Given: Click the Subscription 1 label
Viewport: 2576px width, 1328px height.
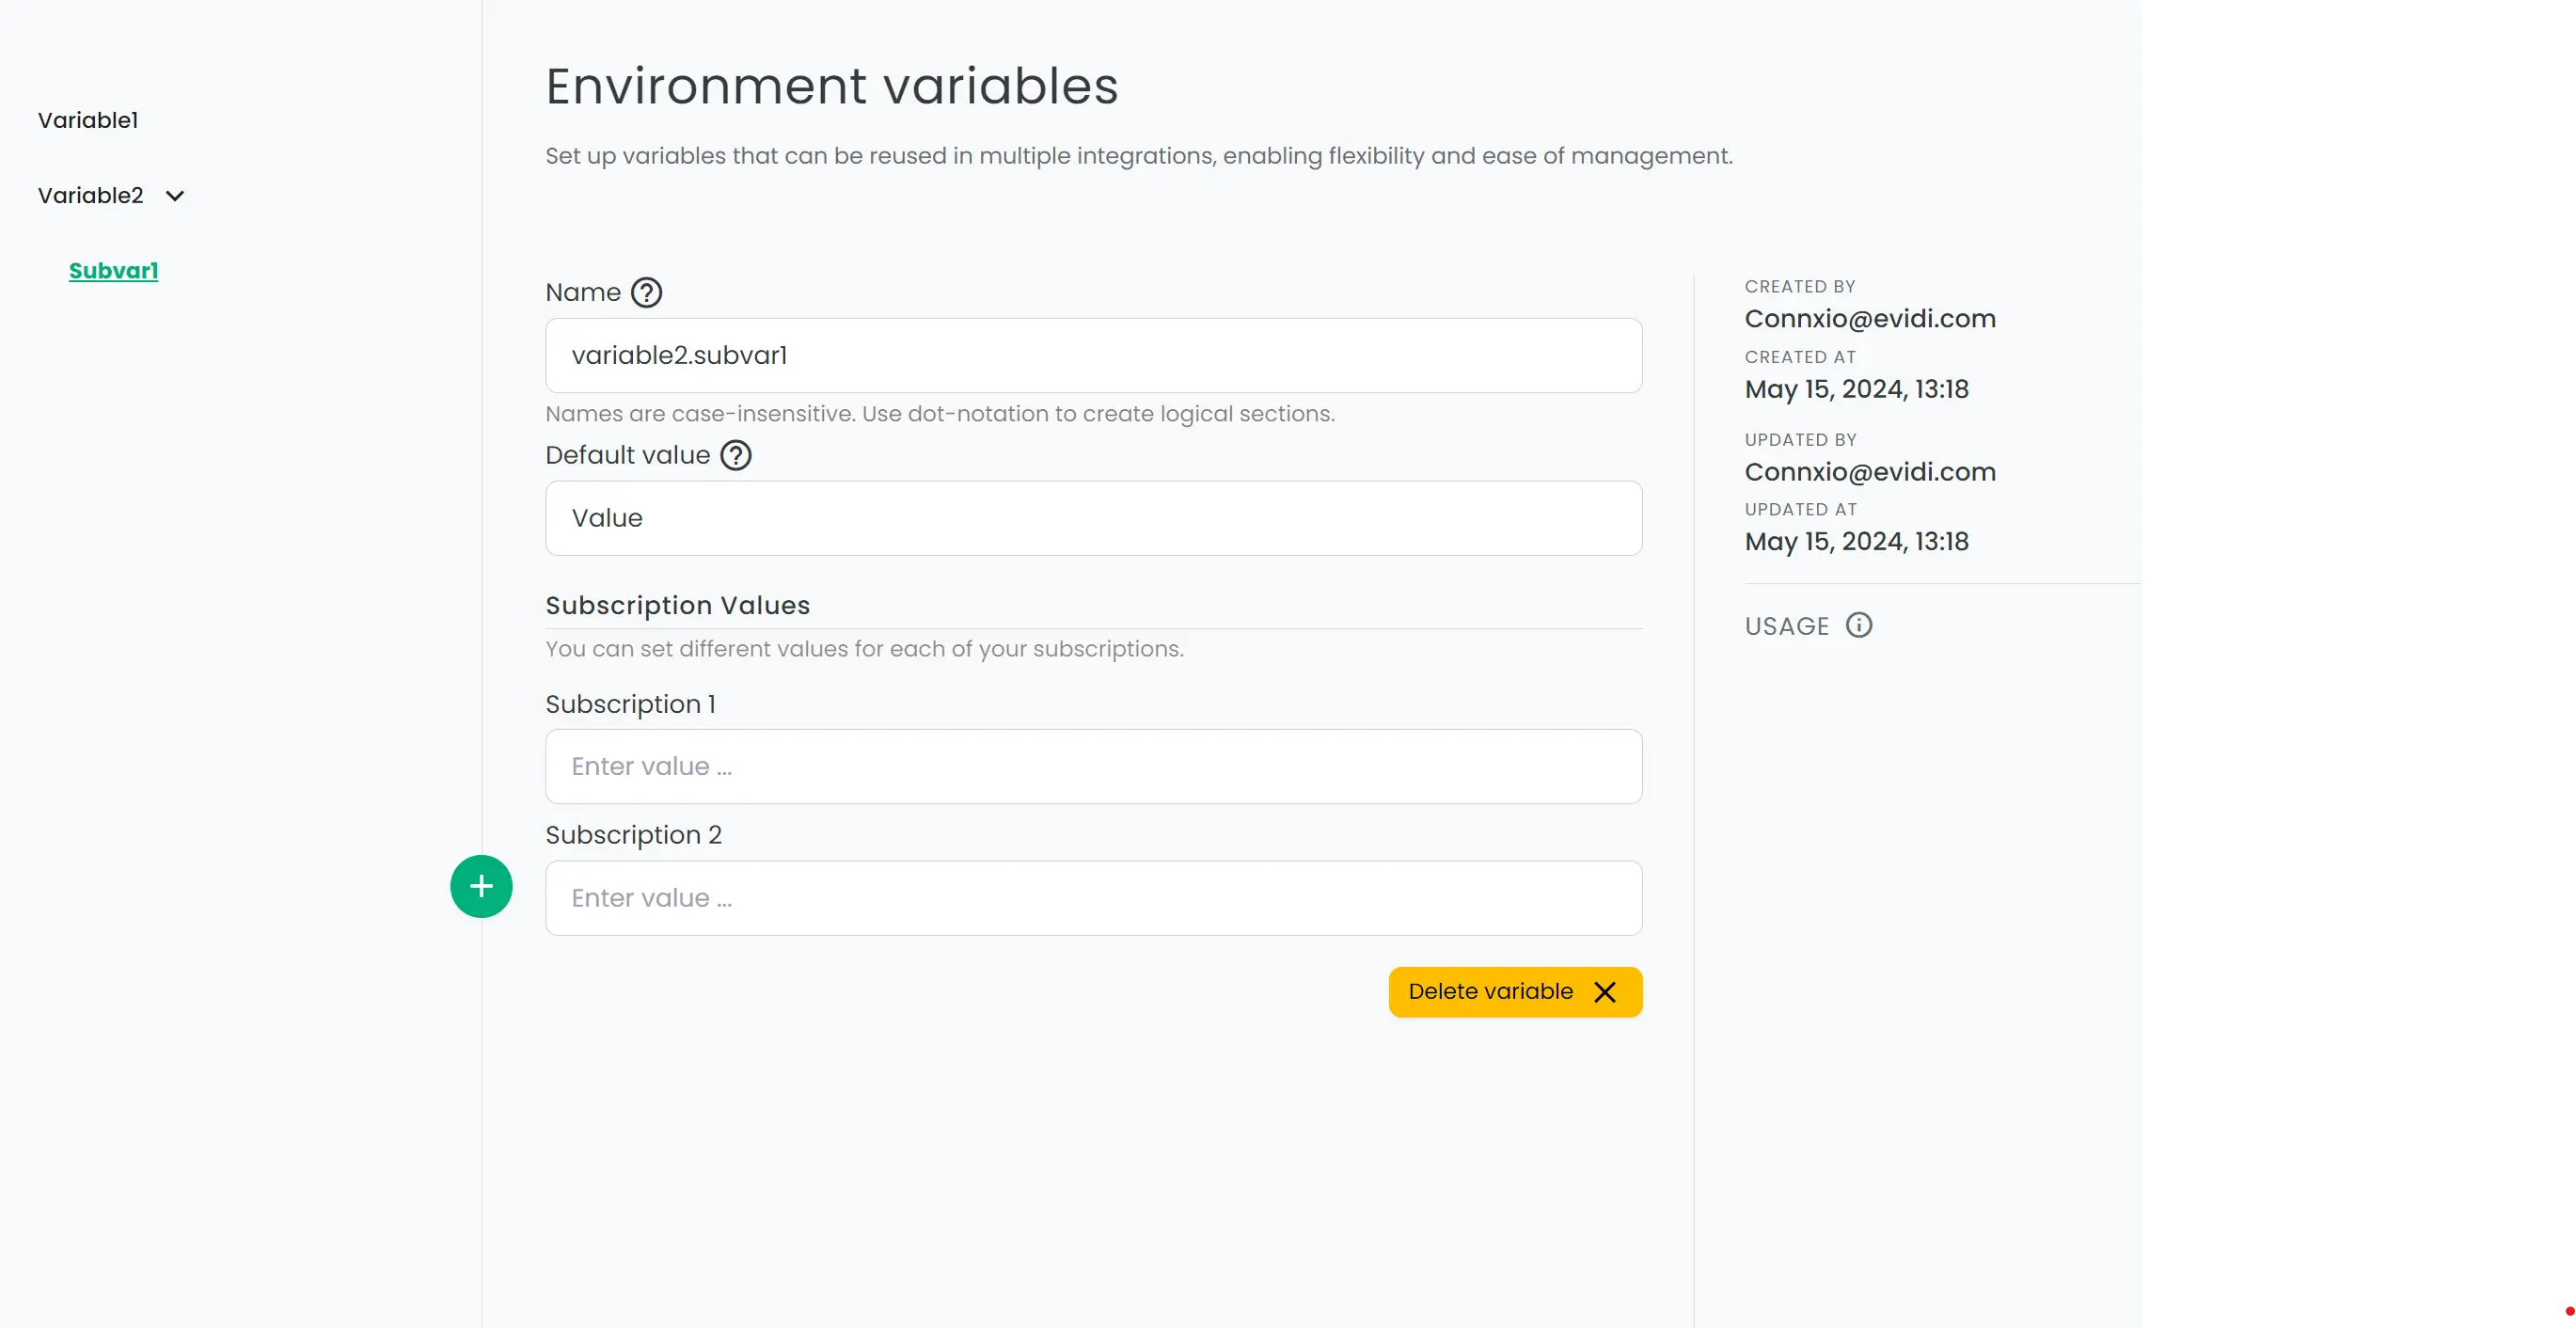Looking at the screenshot, I should point(630,704).
